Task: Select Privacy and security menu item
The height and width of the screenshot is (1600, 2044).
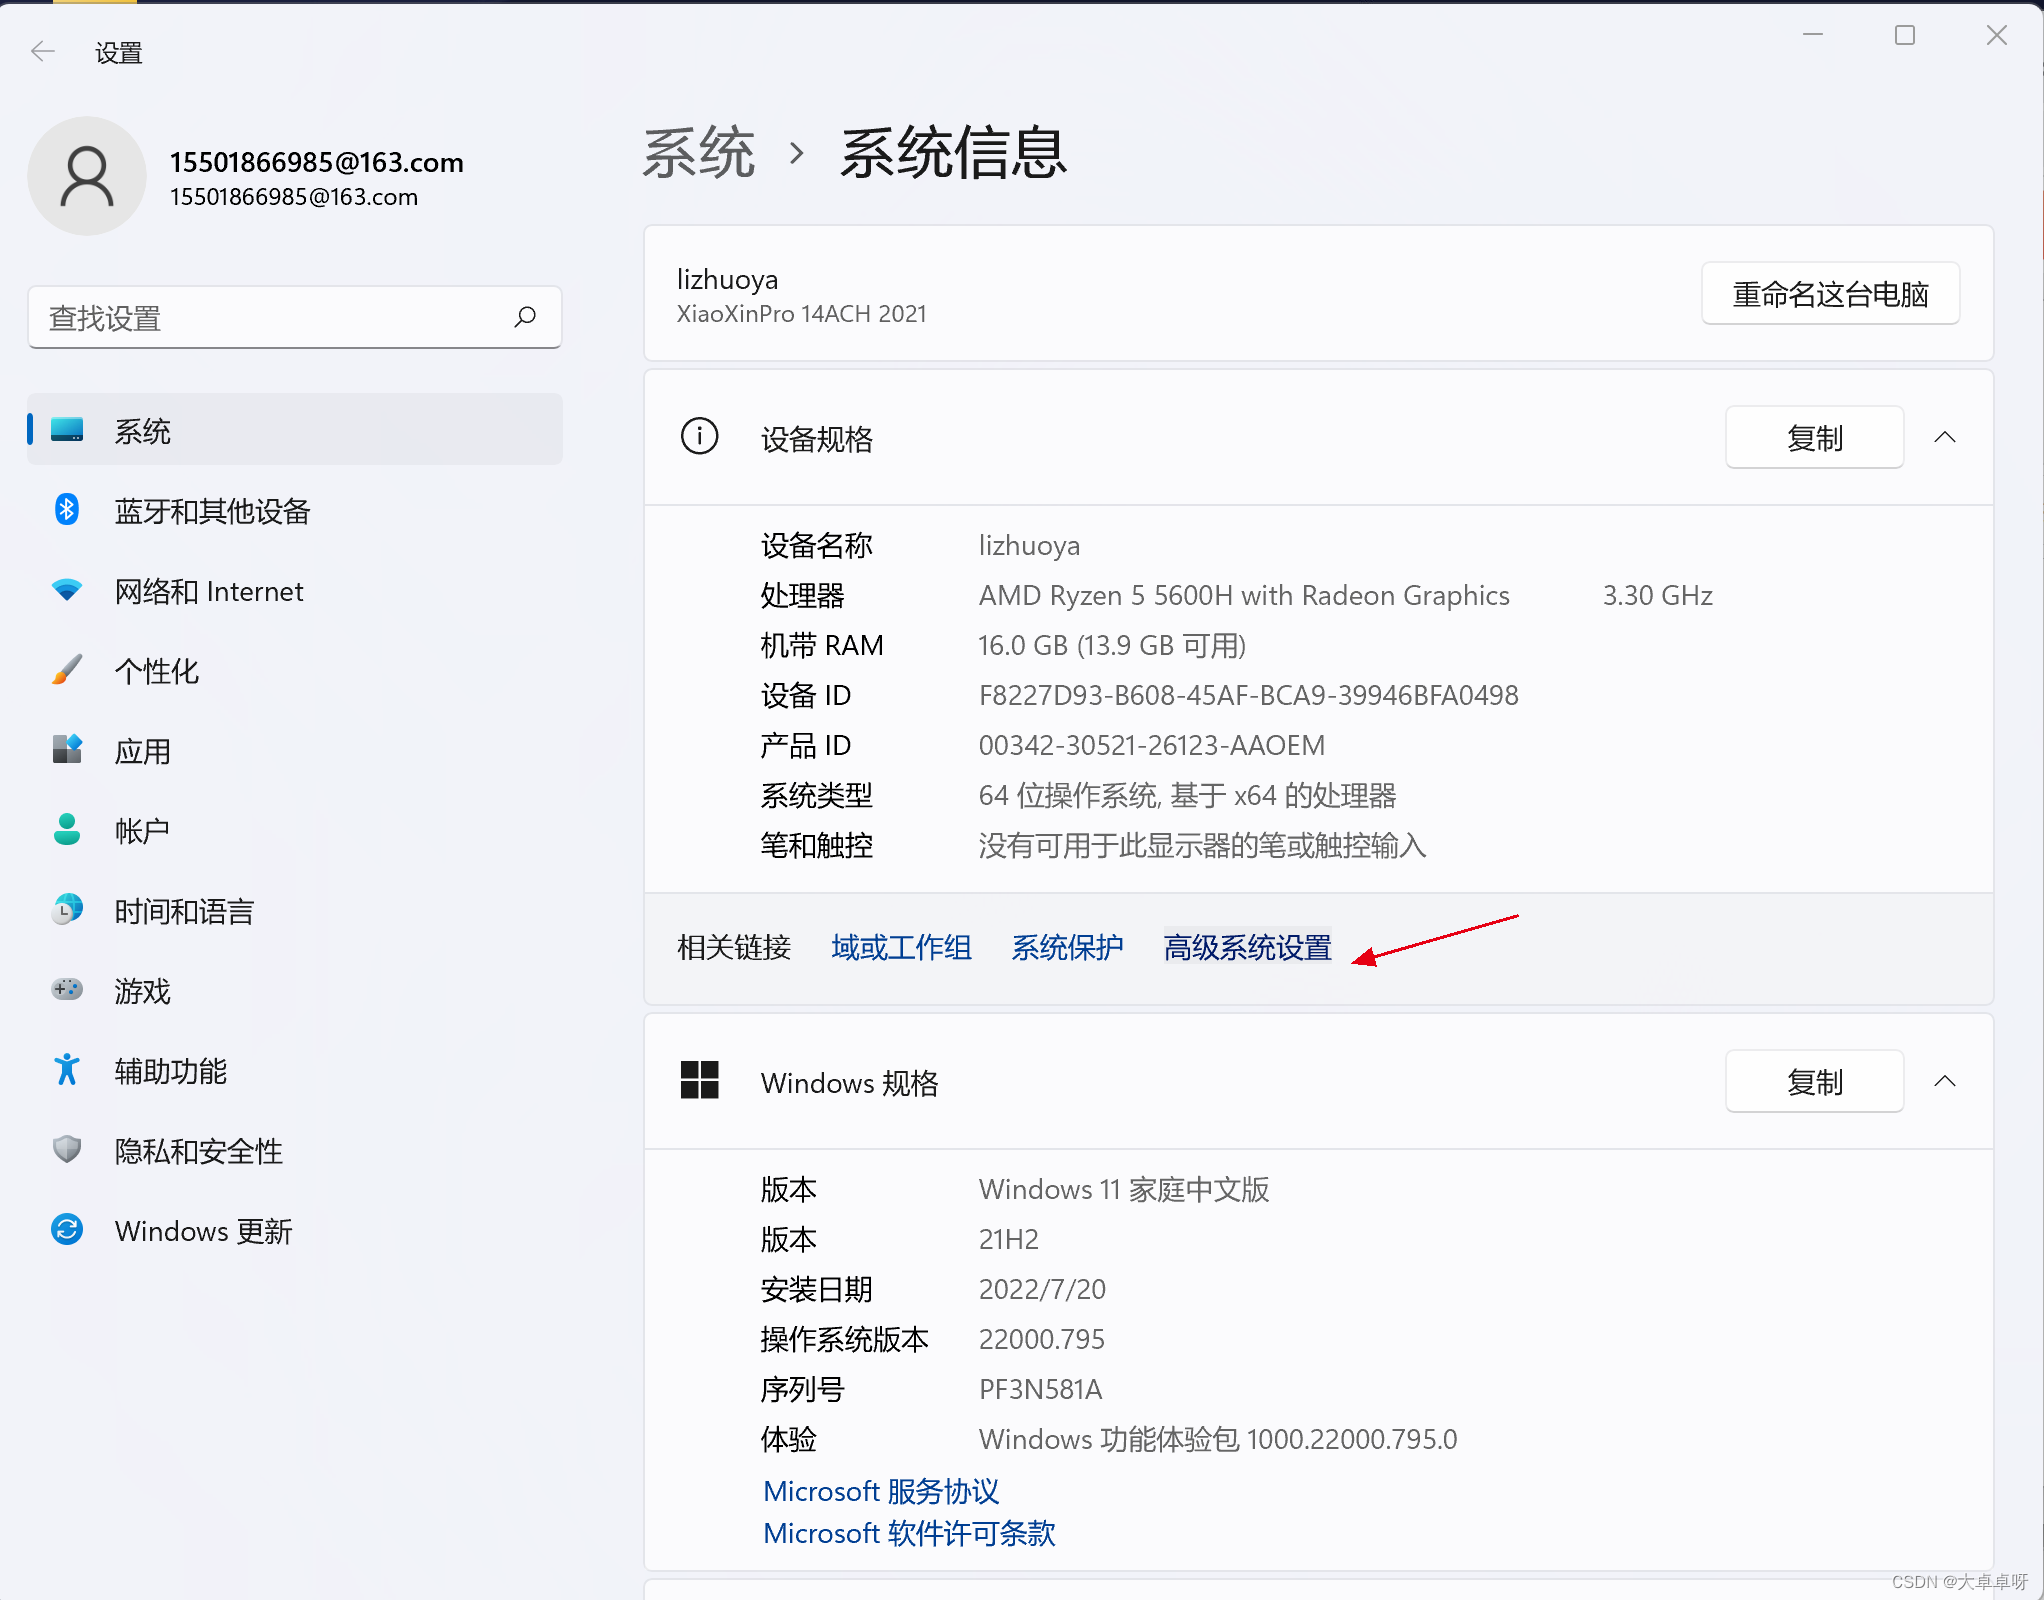Action: pos(198,1151)
